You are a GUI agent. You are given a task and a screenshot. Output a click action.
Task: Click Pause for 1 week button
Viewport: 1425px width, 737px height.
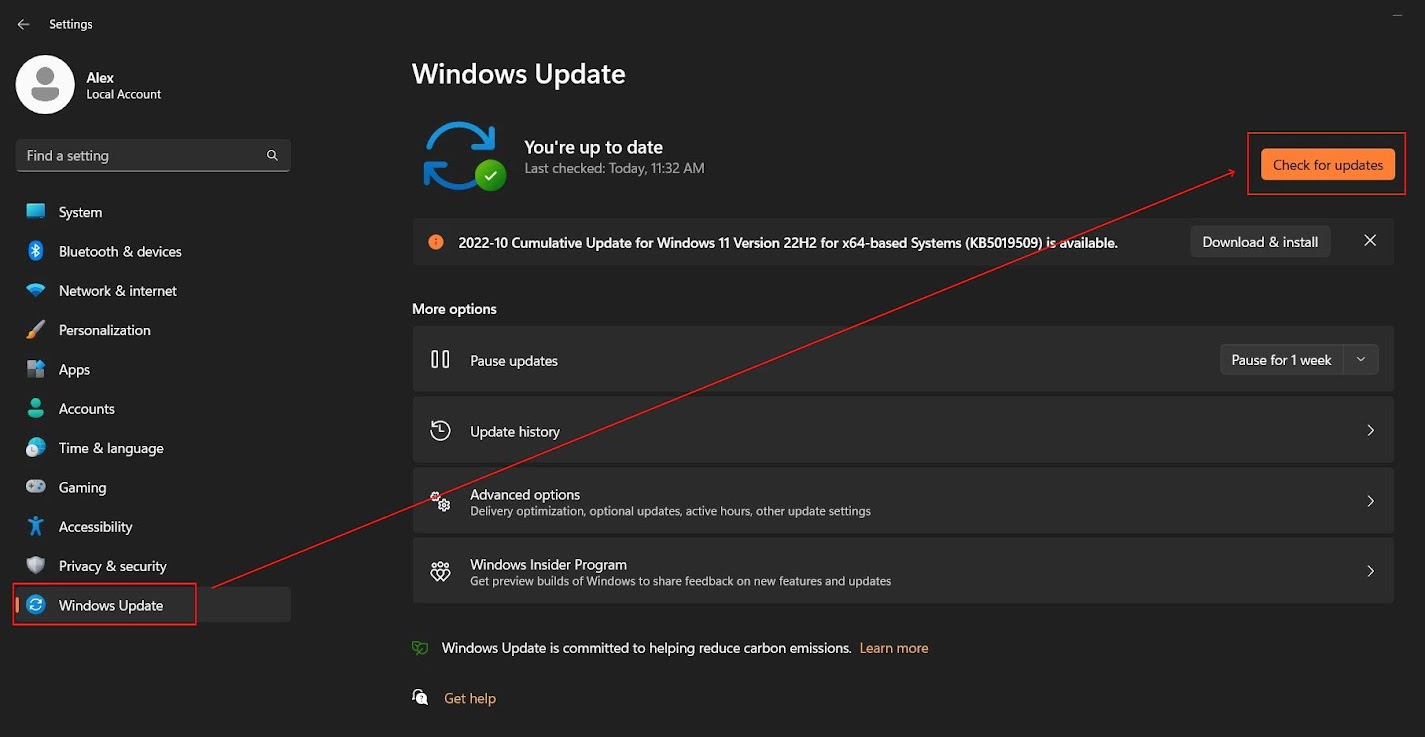pos(1281,360)
